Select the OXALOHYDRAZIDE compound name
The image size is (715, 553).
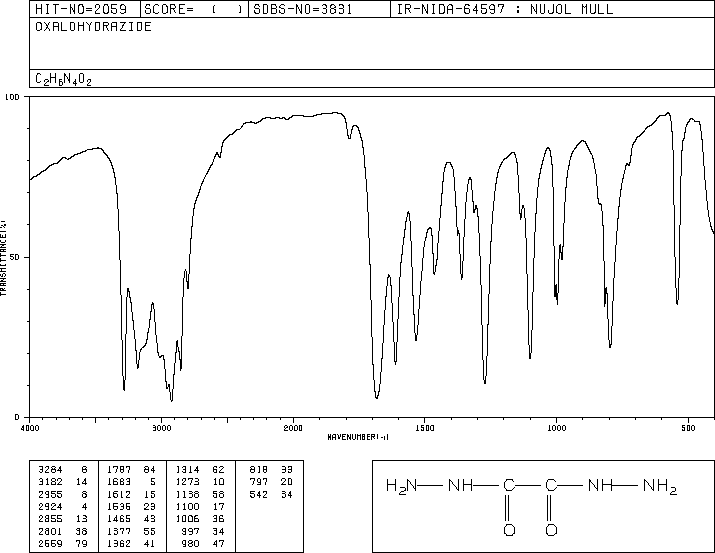[93, 27]
